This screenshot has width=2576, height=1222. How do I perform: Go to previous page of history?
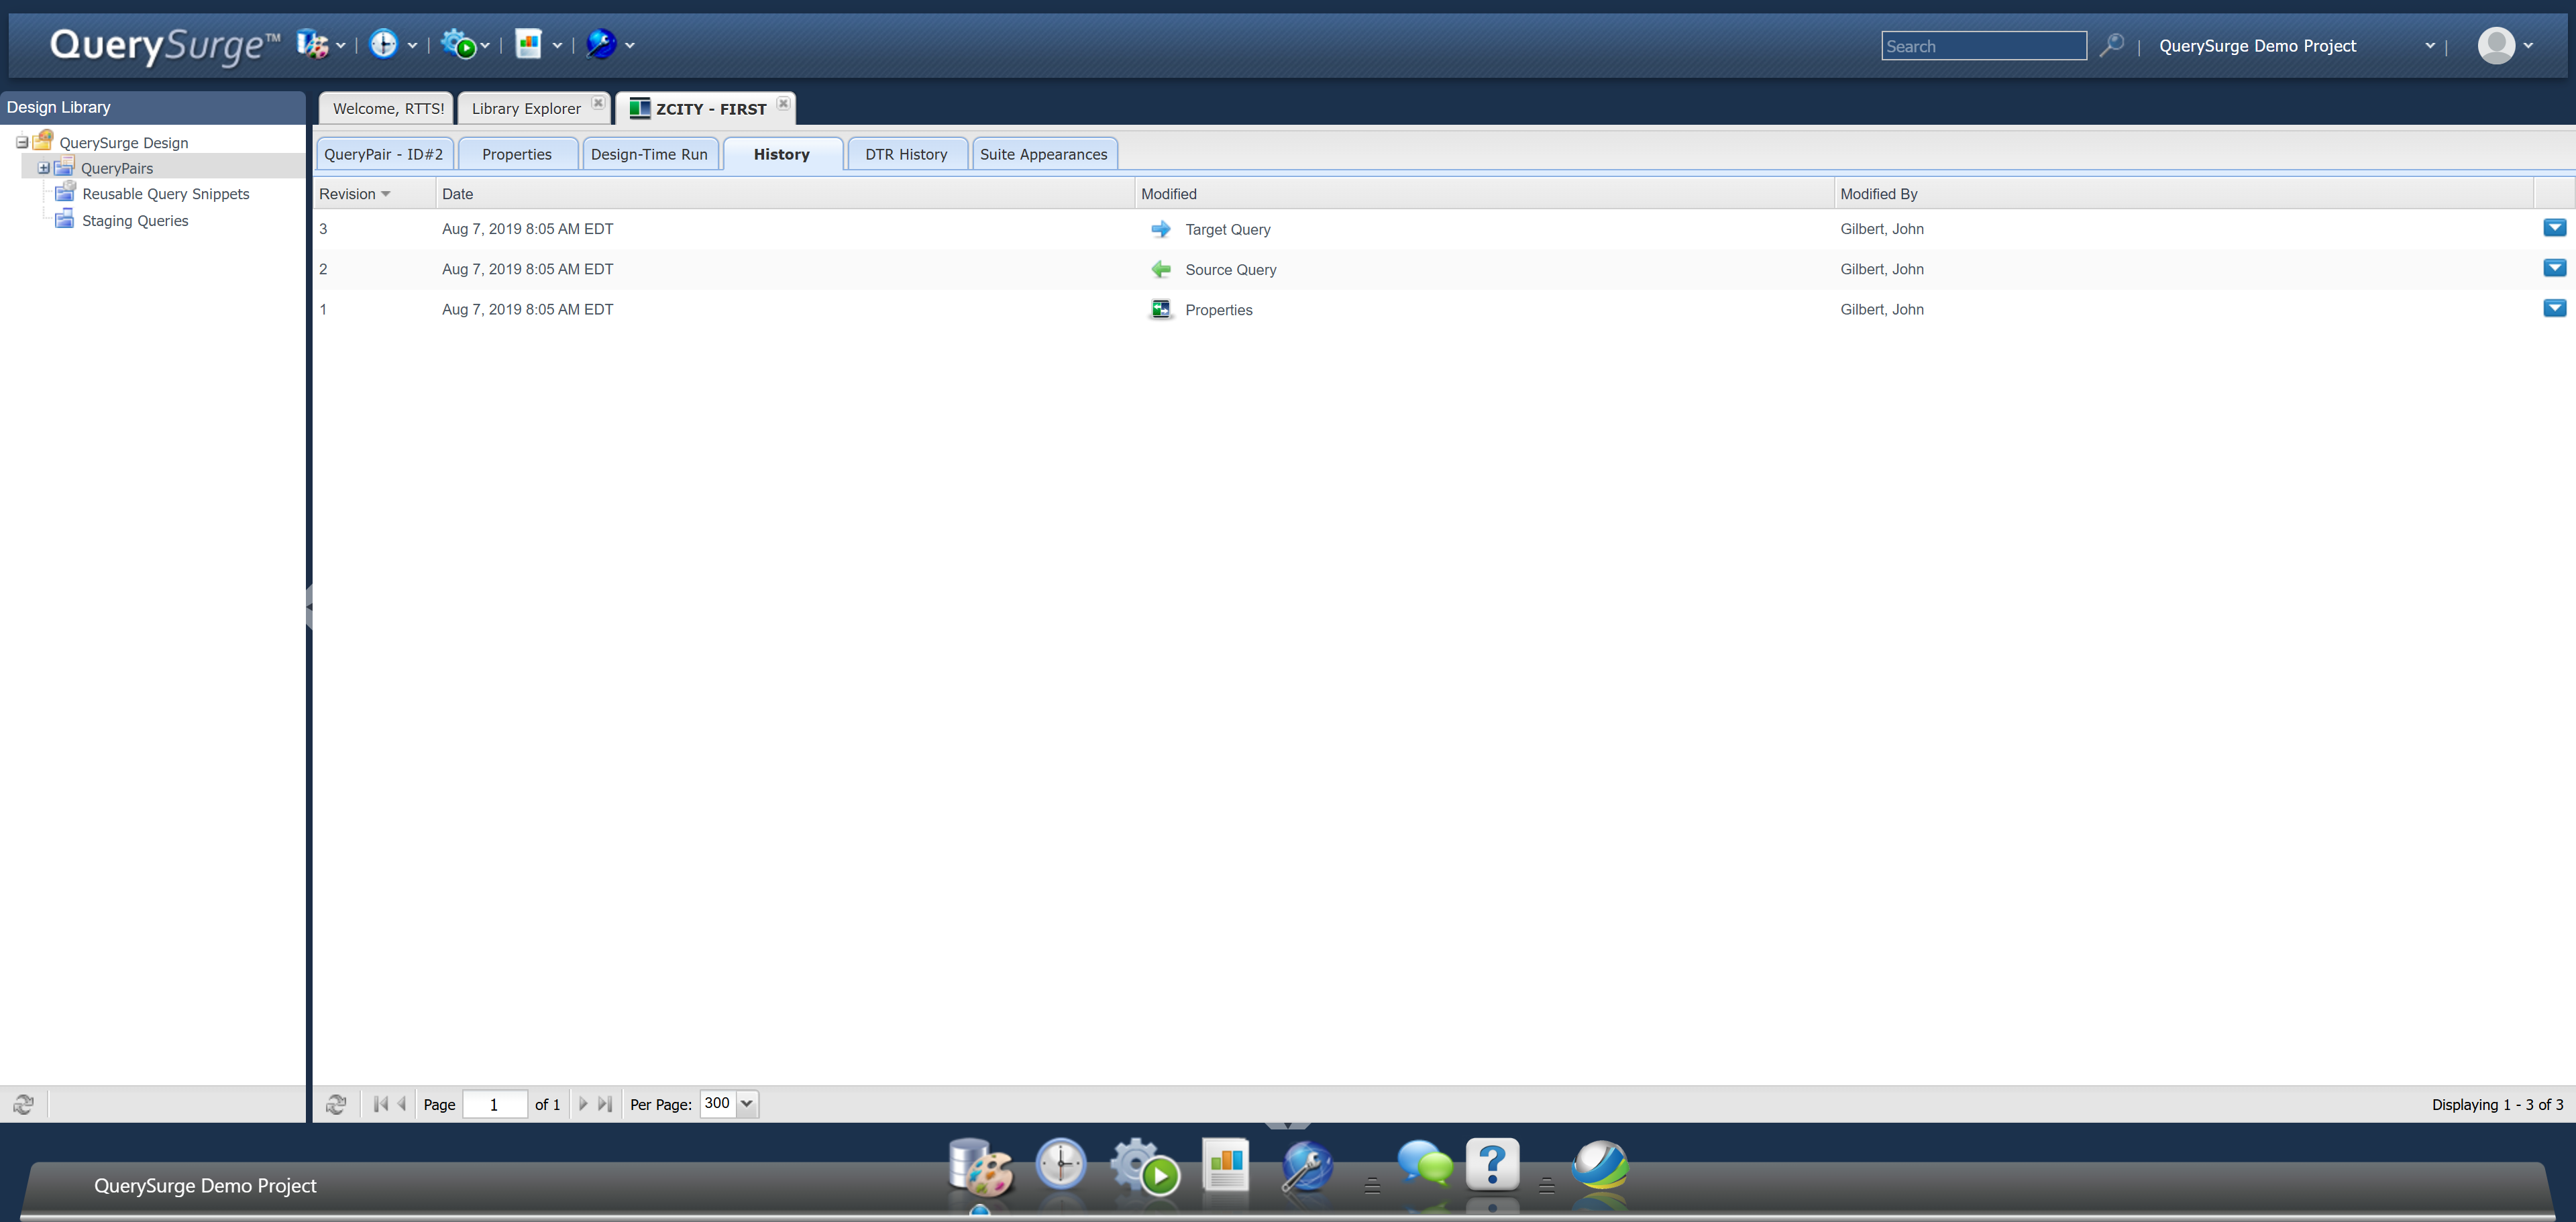[x=402, y=1104]
